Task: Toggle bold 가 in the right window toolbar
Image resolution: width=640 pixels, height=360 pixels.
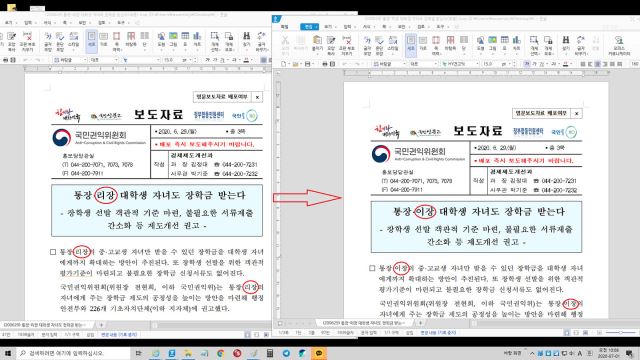Action: pos(527,64)
